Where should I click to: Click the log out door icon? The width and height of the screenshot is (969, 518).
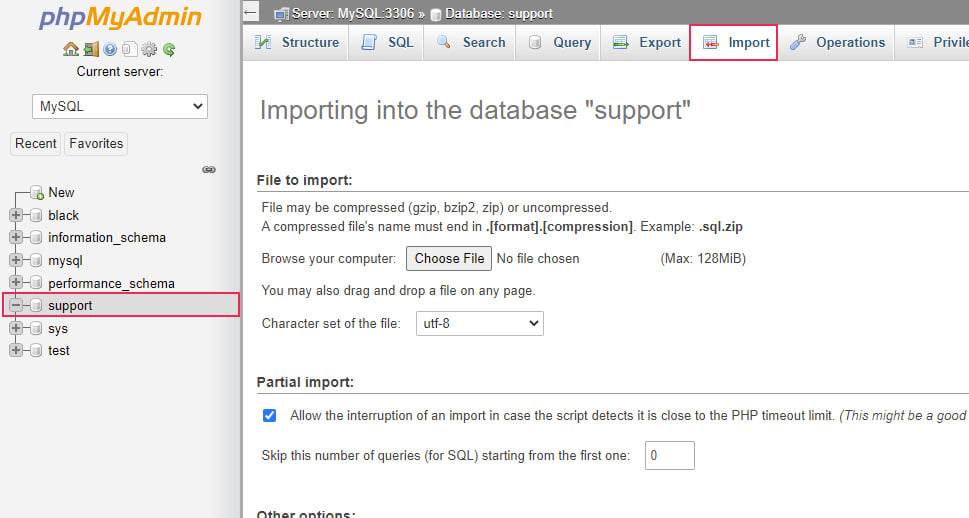91,49
